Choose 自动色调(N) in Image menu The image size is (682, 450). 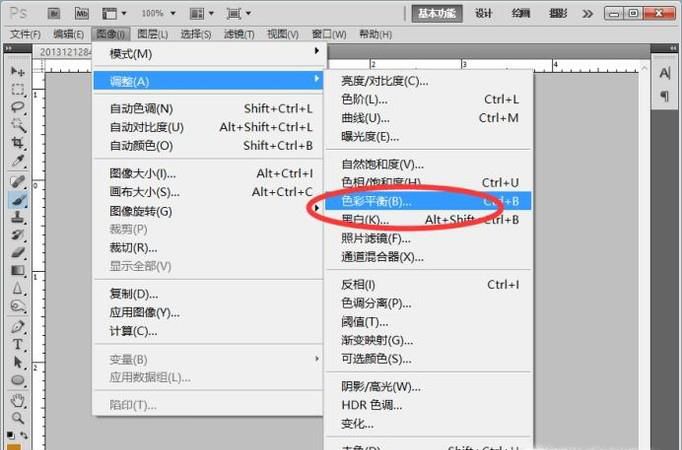click(208, 109)
